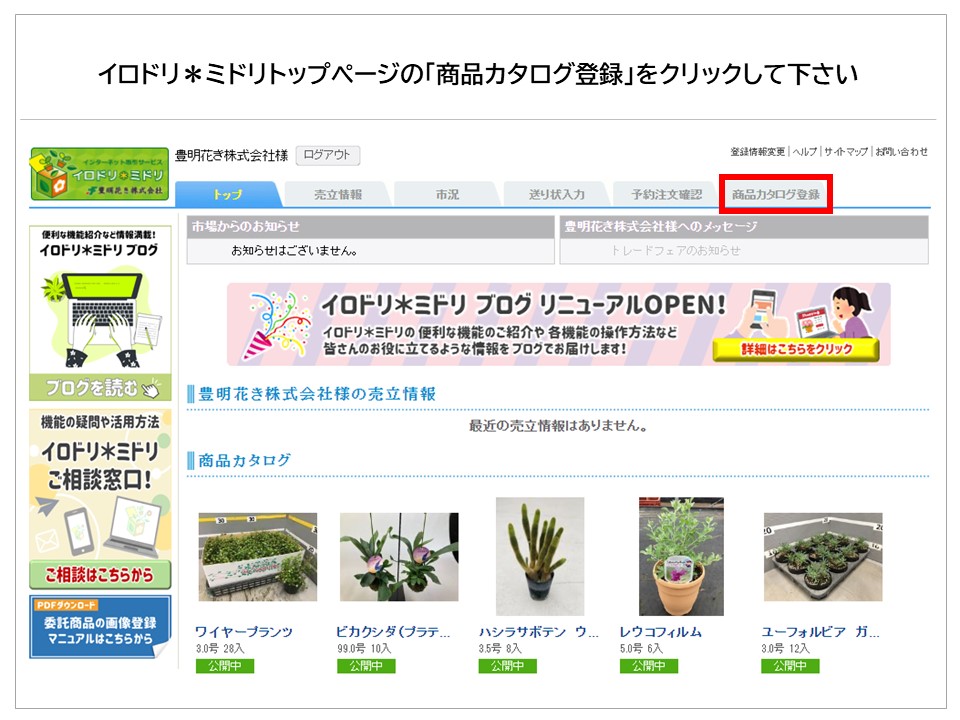
Task: Switch to the 売立情報 tab
Action: click(x=337, y=195)
